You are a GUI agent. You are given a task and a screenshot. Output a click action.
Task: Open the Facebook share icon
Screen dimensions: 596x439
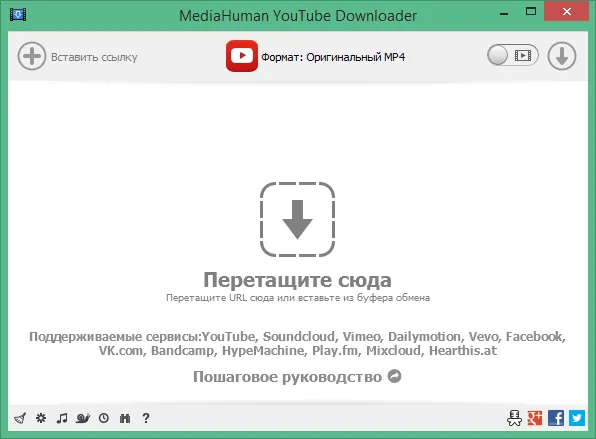556,418
